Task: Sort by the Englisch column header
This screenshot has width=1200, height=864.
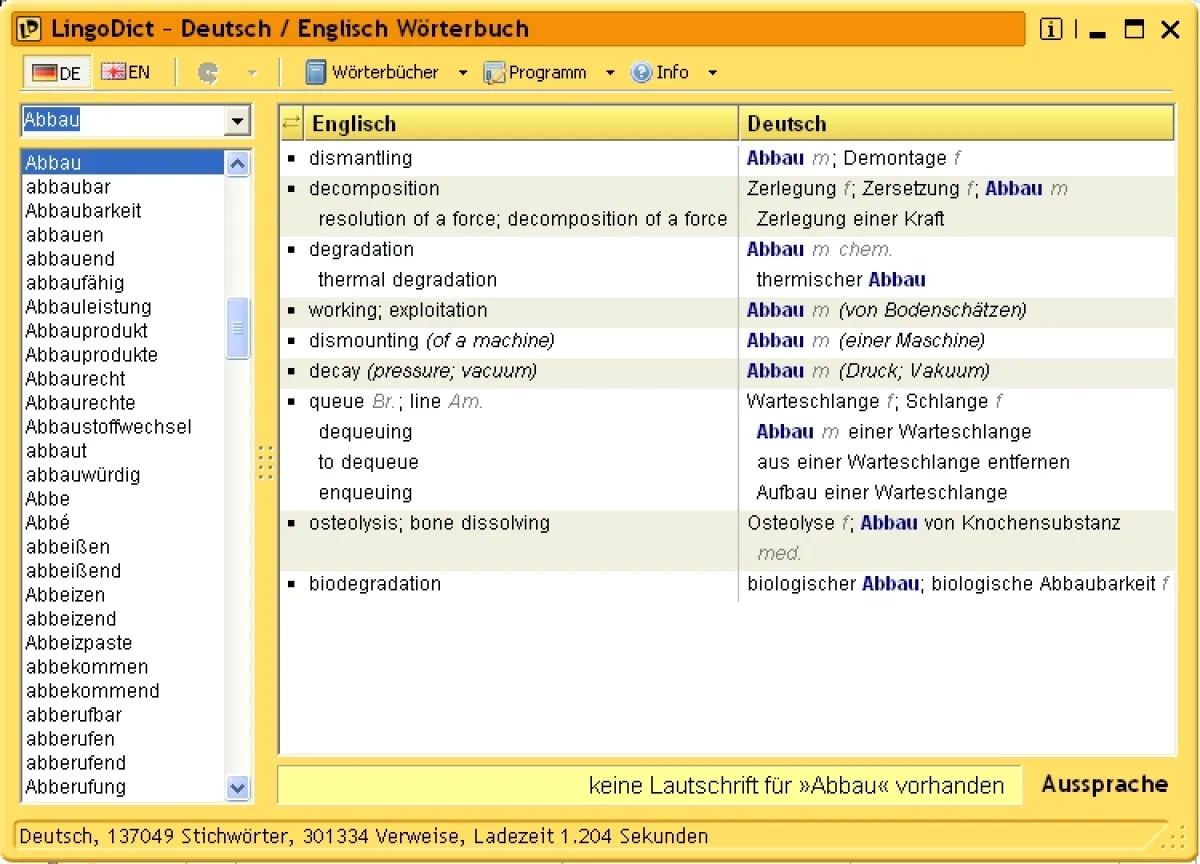Action: [520, 124]
